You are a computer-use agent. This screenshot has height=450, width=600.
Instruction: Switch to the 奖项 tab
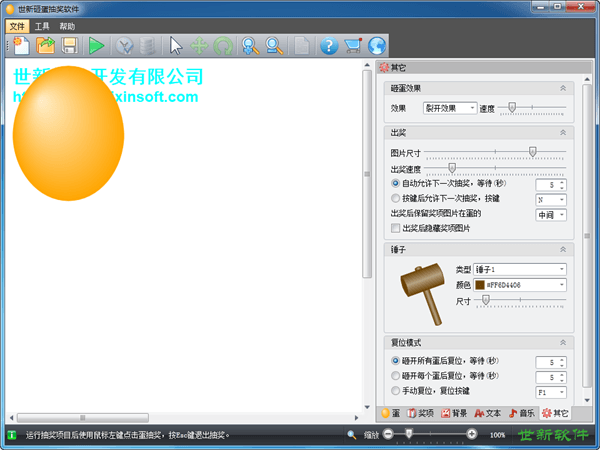coord(420,413)
